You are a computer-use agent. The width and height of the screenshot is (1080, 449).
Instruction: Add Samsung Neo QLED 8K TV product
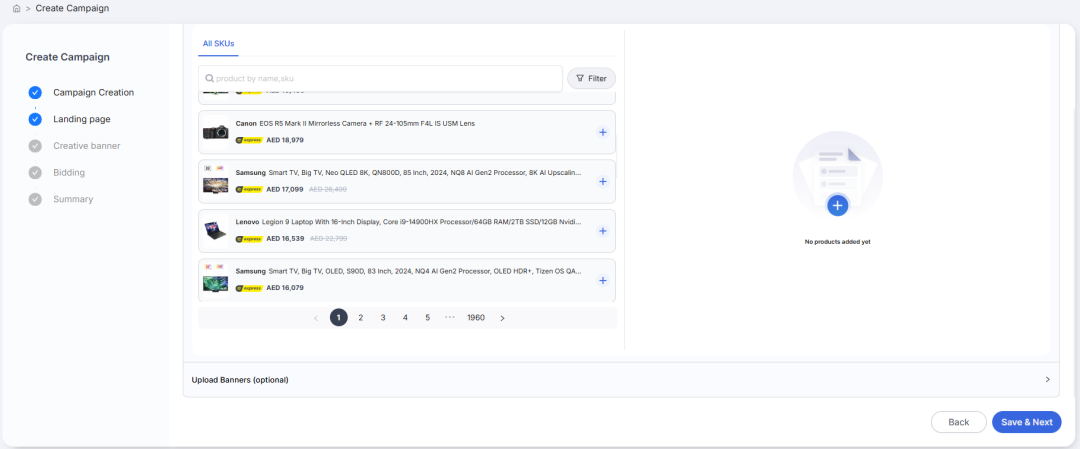pos(603,182)
